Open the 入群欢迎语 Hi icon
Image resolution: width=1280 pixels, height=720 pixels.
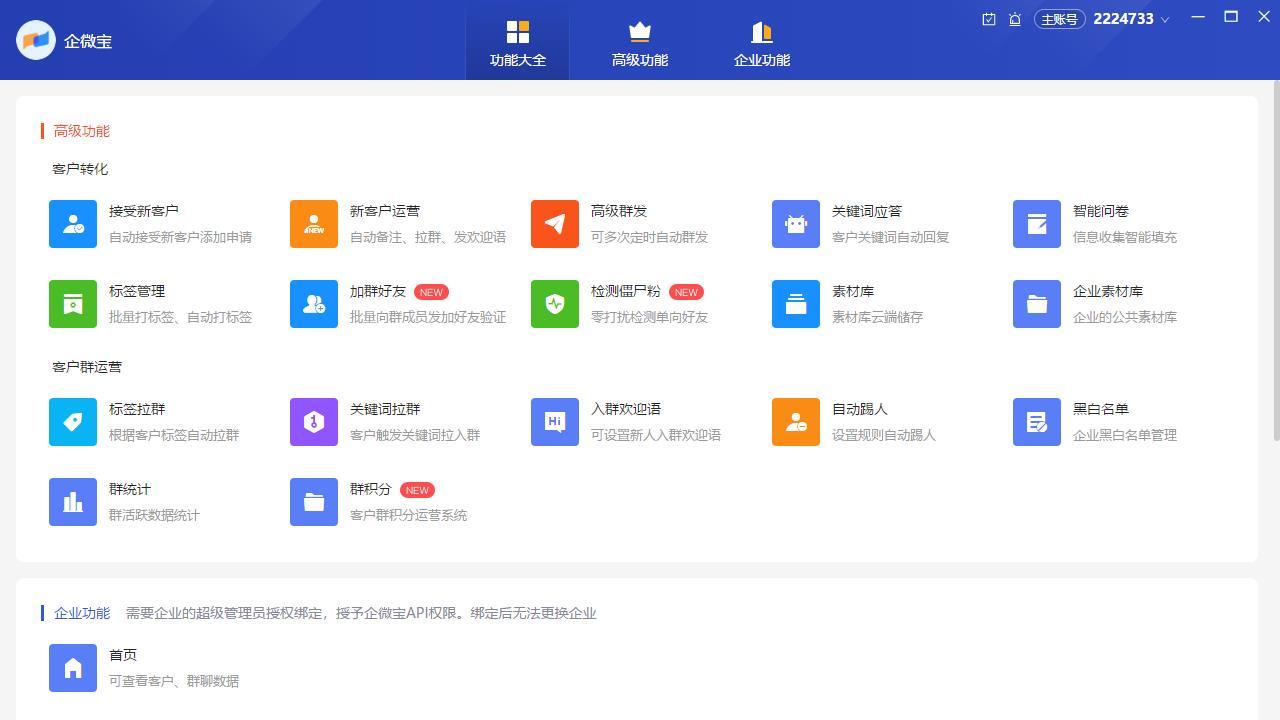click(555, 422)
